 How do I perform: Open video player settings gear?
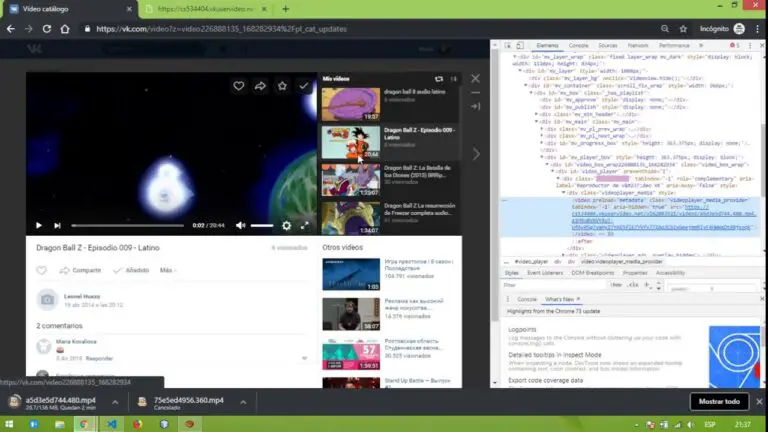pyautogui.click(x=287, y=225)
